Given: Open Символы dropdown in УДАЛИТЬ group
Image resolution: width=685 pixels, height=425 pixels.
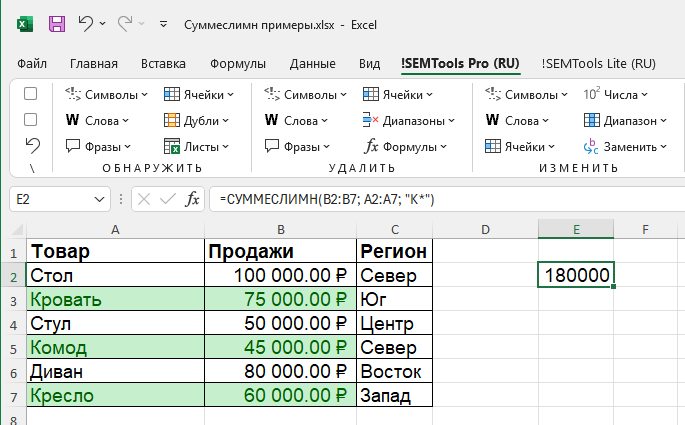Looking at the screenshot, I should 305,94.
